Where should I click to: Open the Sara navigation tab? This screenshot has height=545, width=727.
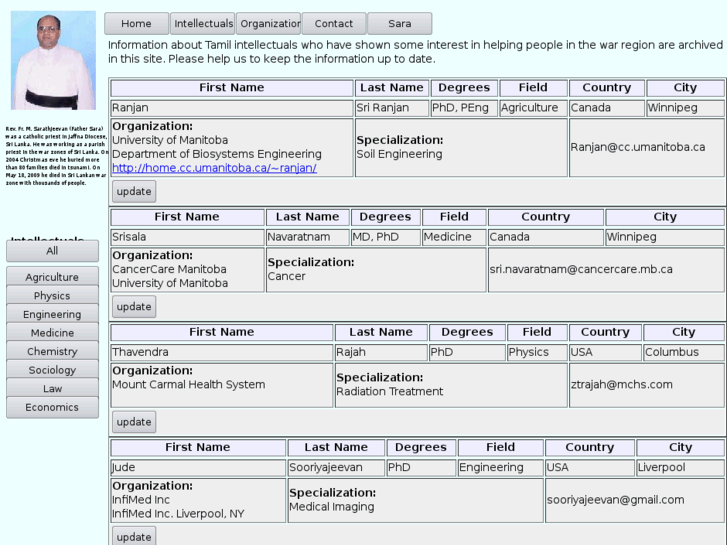point(400,24)
